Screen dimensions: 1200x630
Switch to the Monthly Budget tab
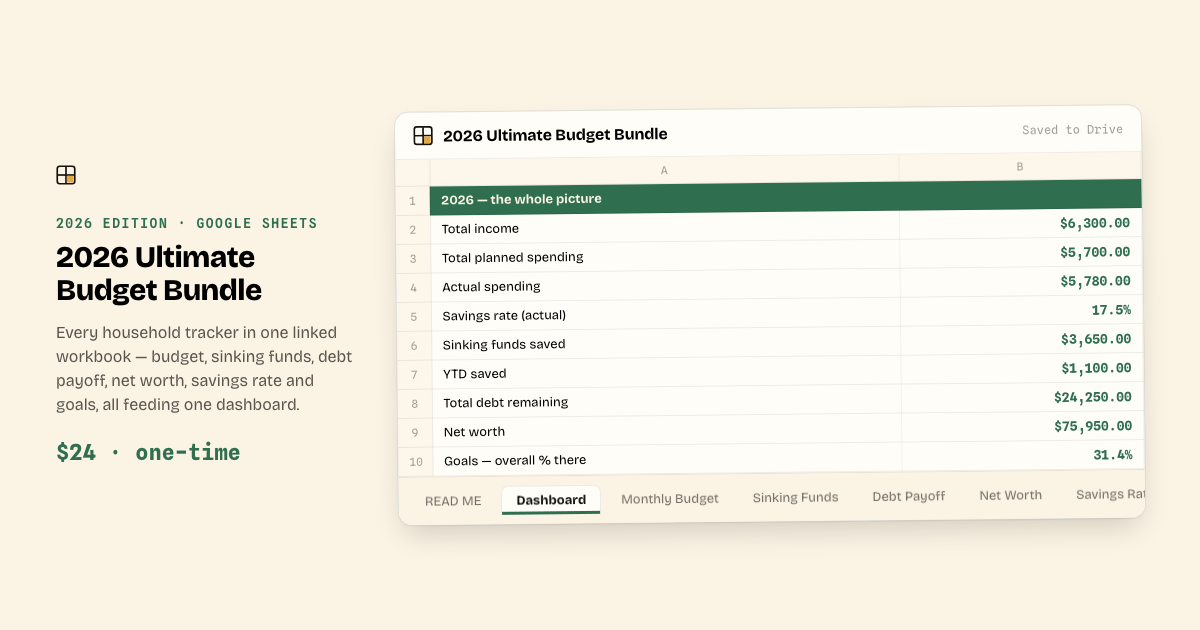(x=670, y=498)
